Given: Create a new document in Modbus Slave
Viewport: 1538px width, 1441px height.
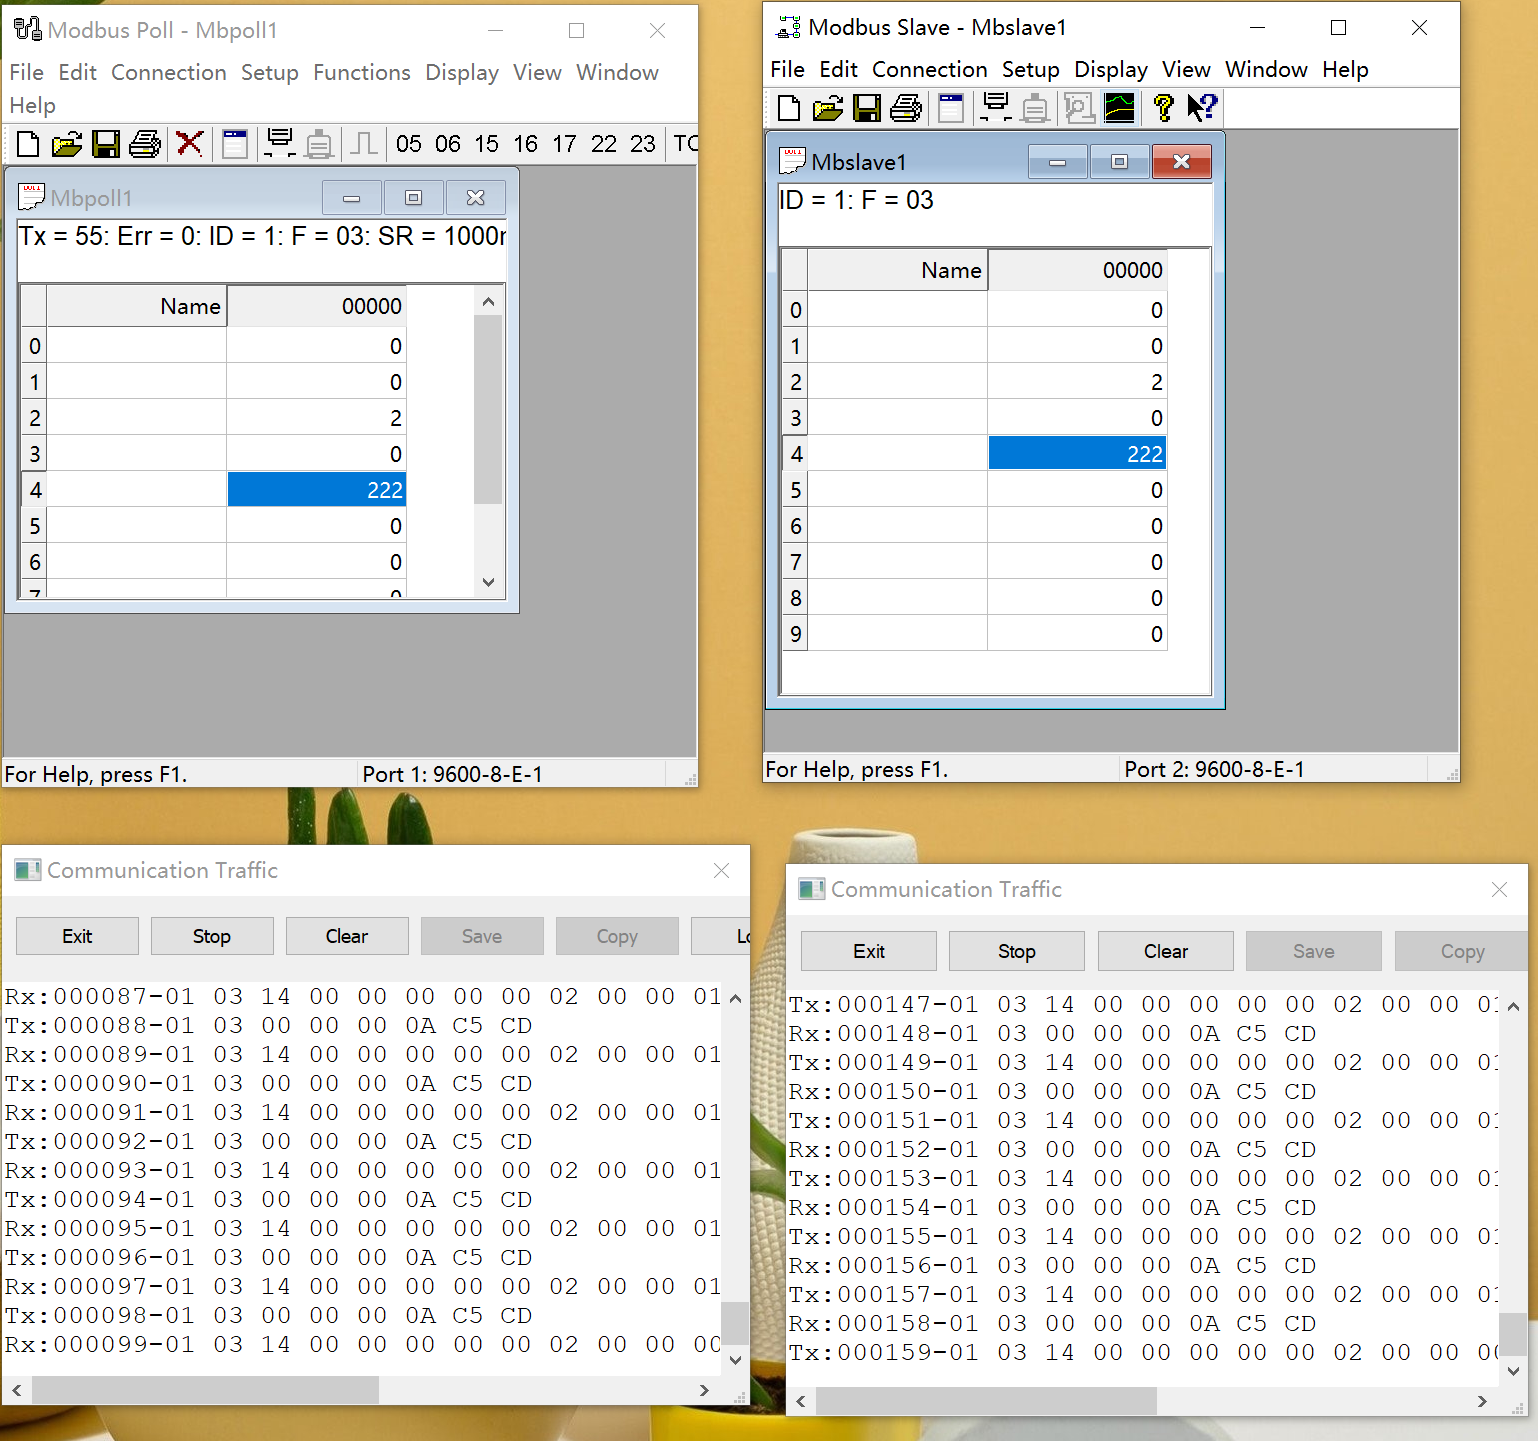Looking at the screenshot, I should click(x=789, y=108).
